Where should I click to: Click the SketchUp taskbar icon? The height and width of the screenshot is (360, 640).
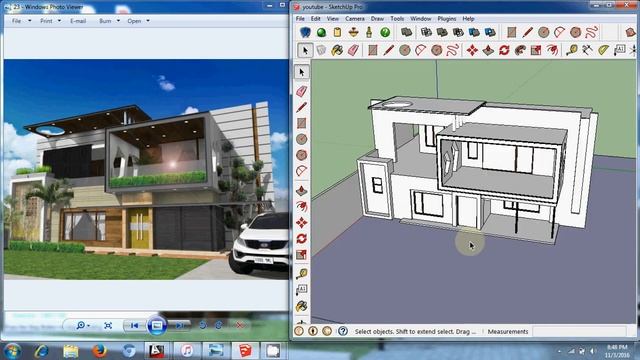pyautogui.click(x=245, y=351)
